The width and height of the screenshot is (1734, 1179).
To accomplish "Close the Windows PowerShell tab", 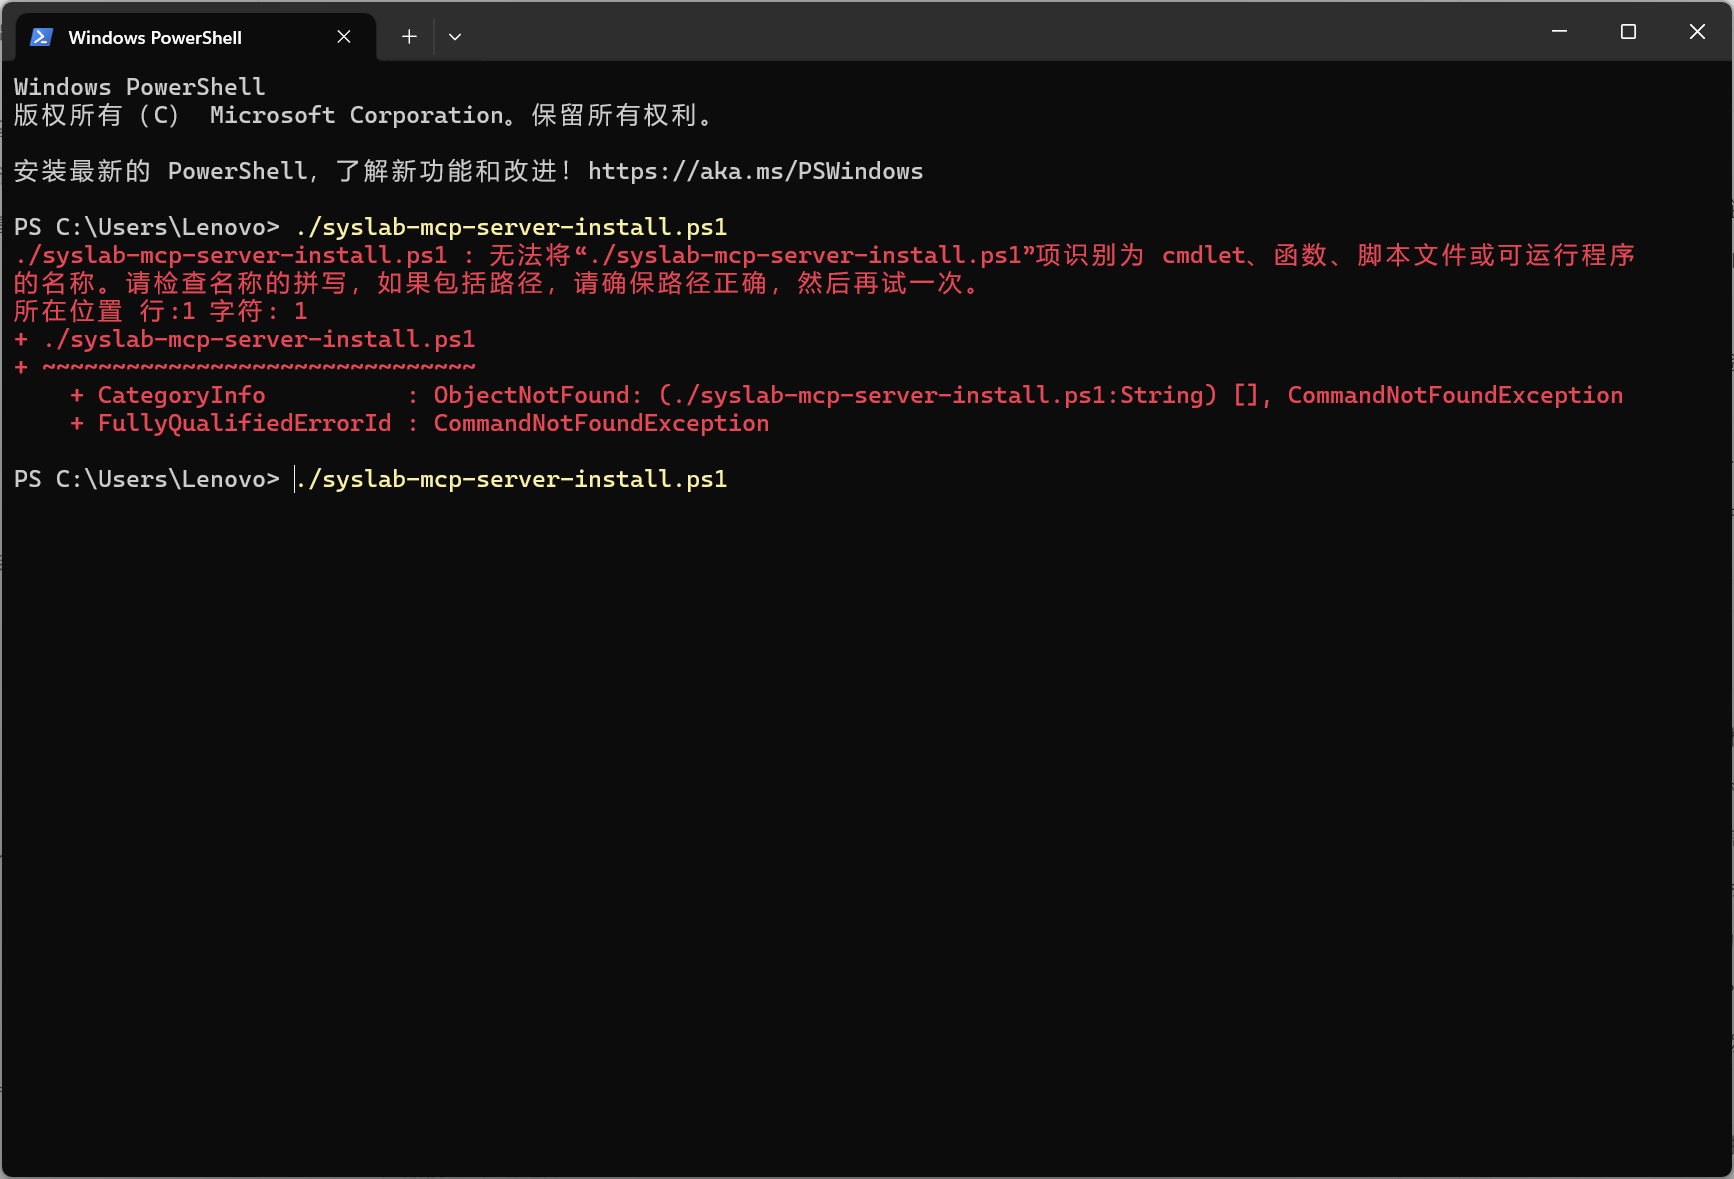I will pos(344,37).
